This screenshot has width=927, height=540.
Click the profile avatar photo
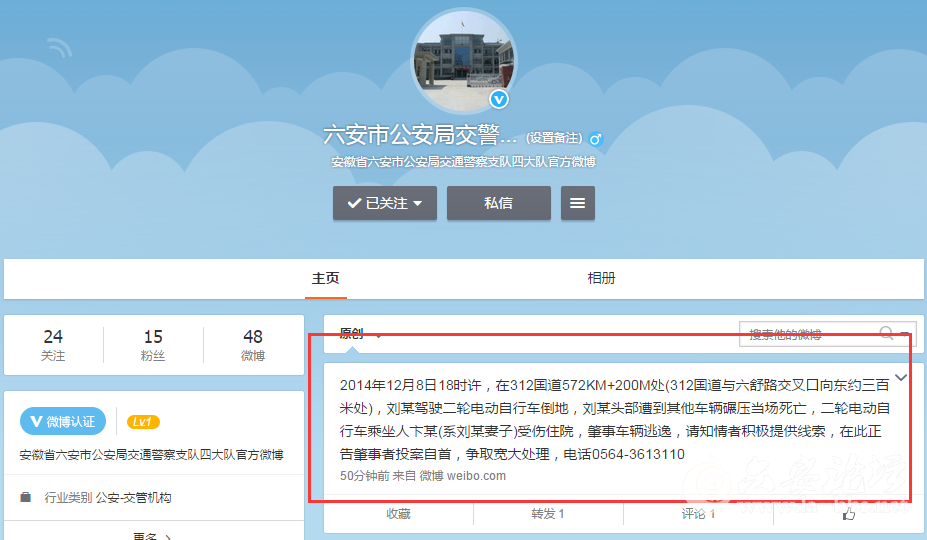(x=464, y=61)
